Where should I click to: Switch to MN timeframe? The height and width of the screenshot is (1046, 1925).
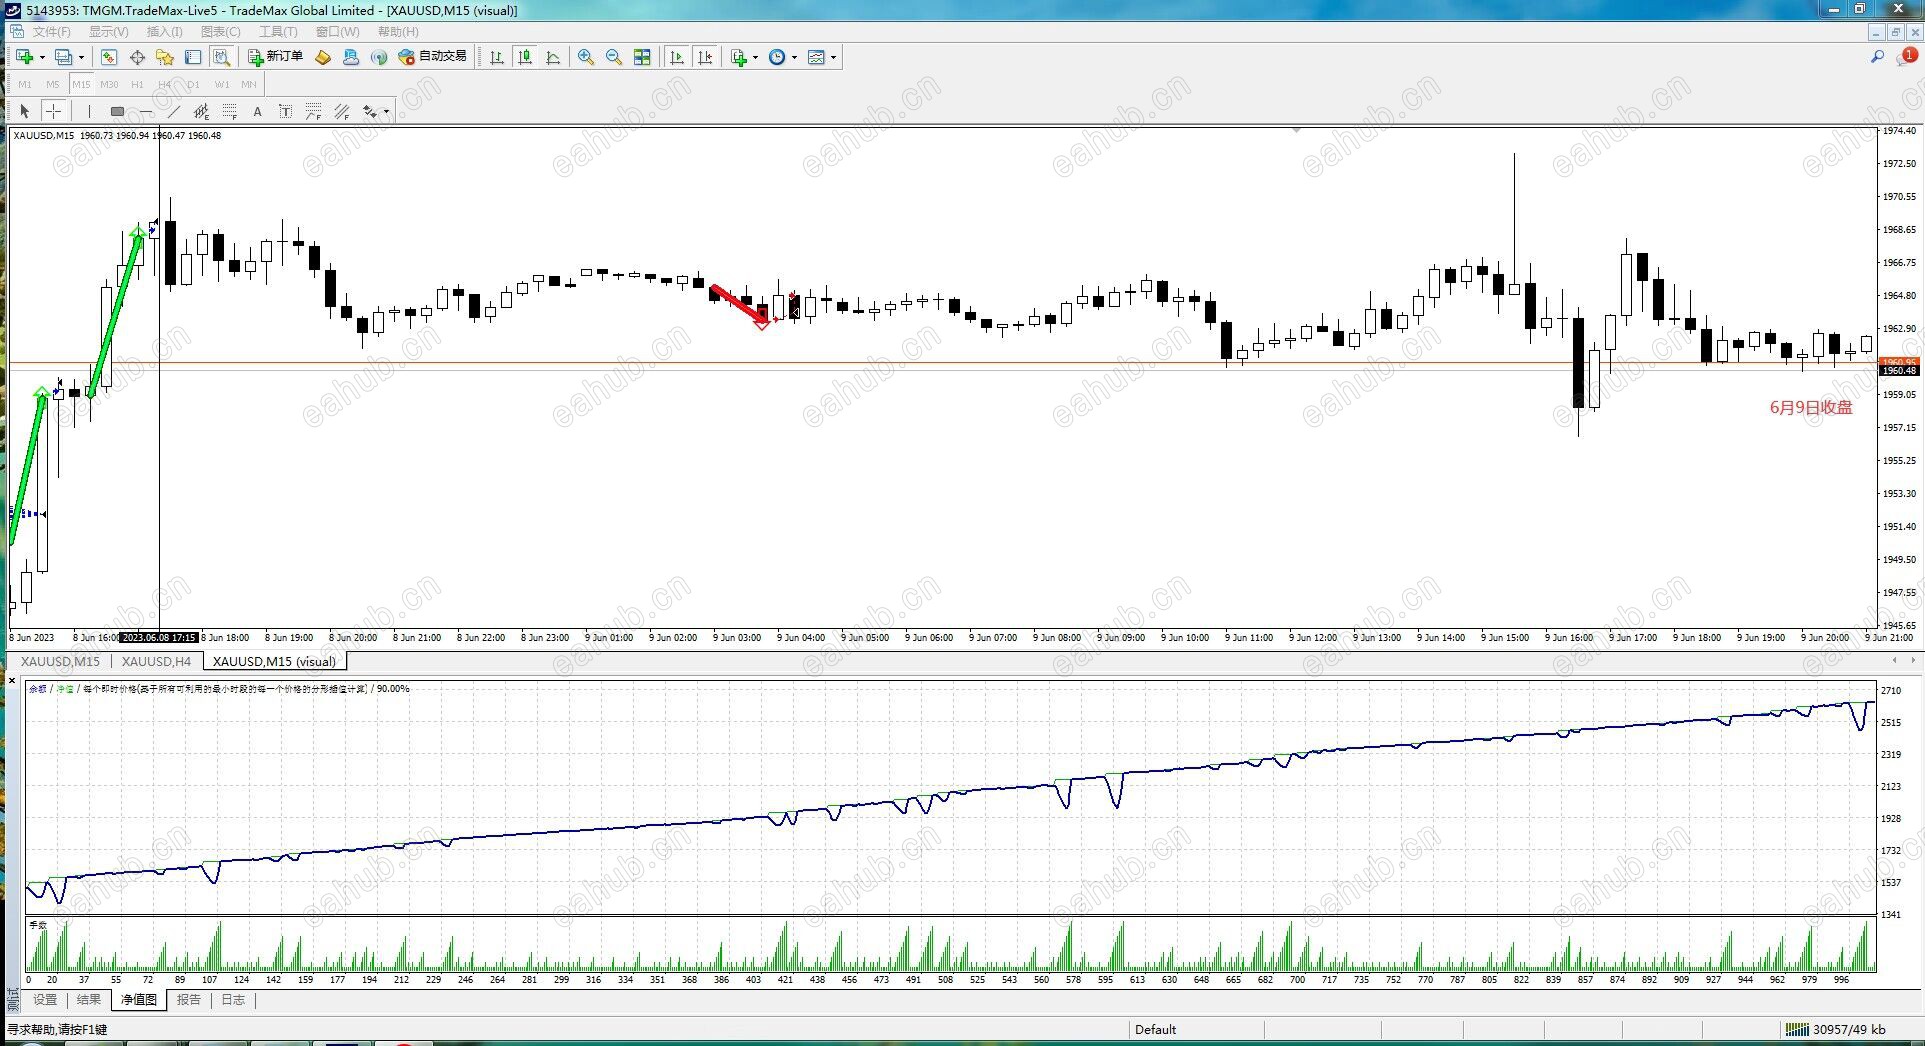click(249, 84)
